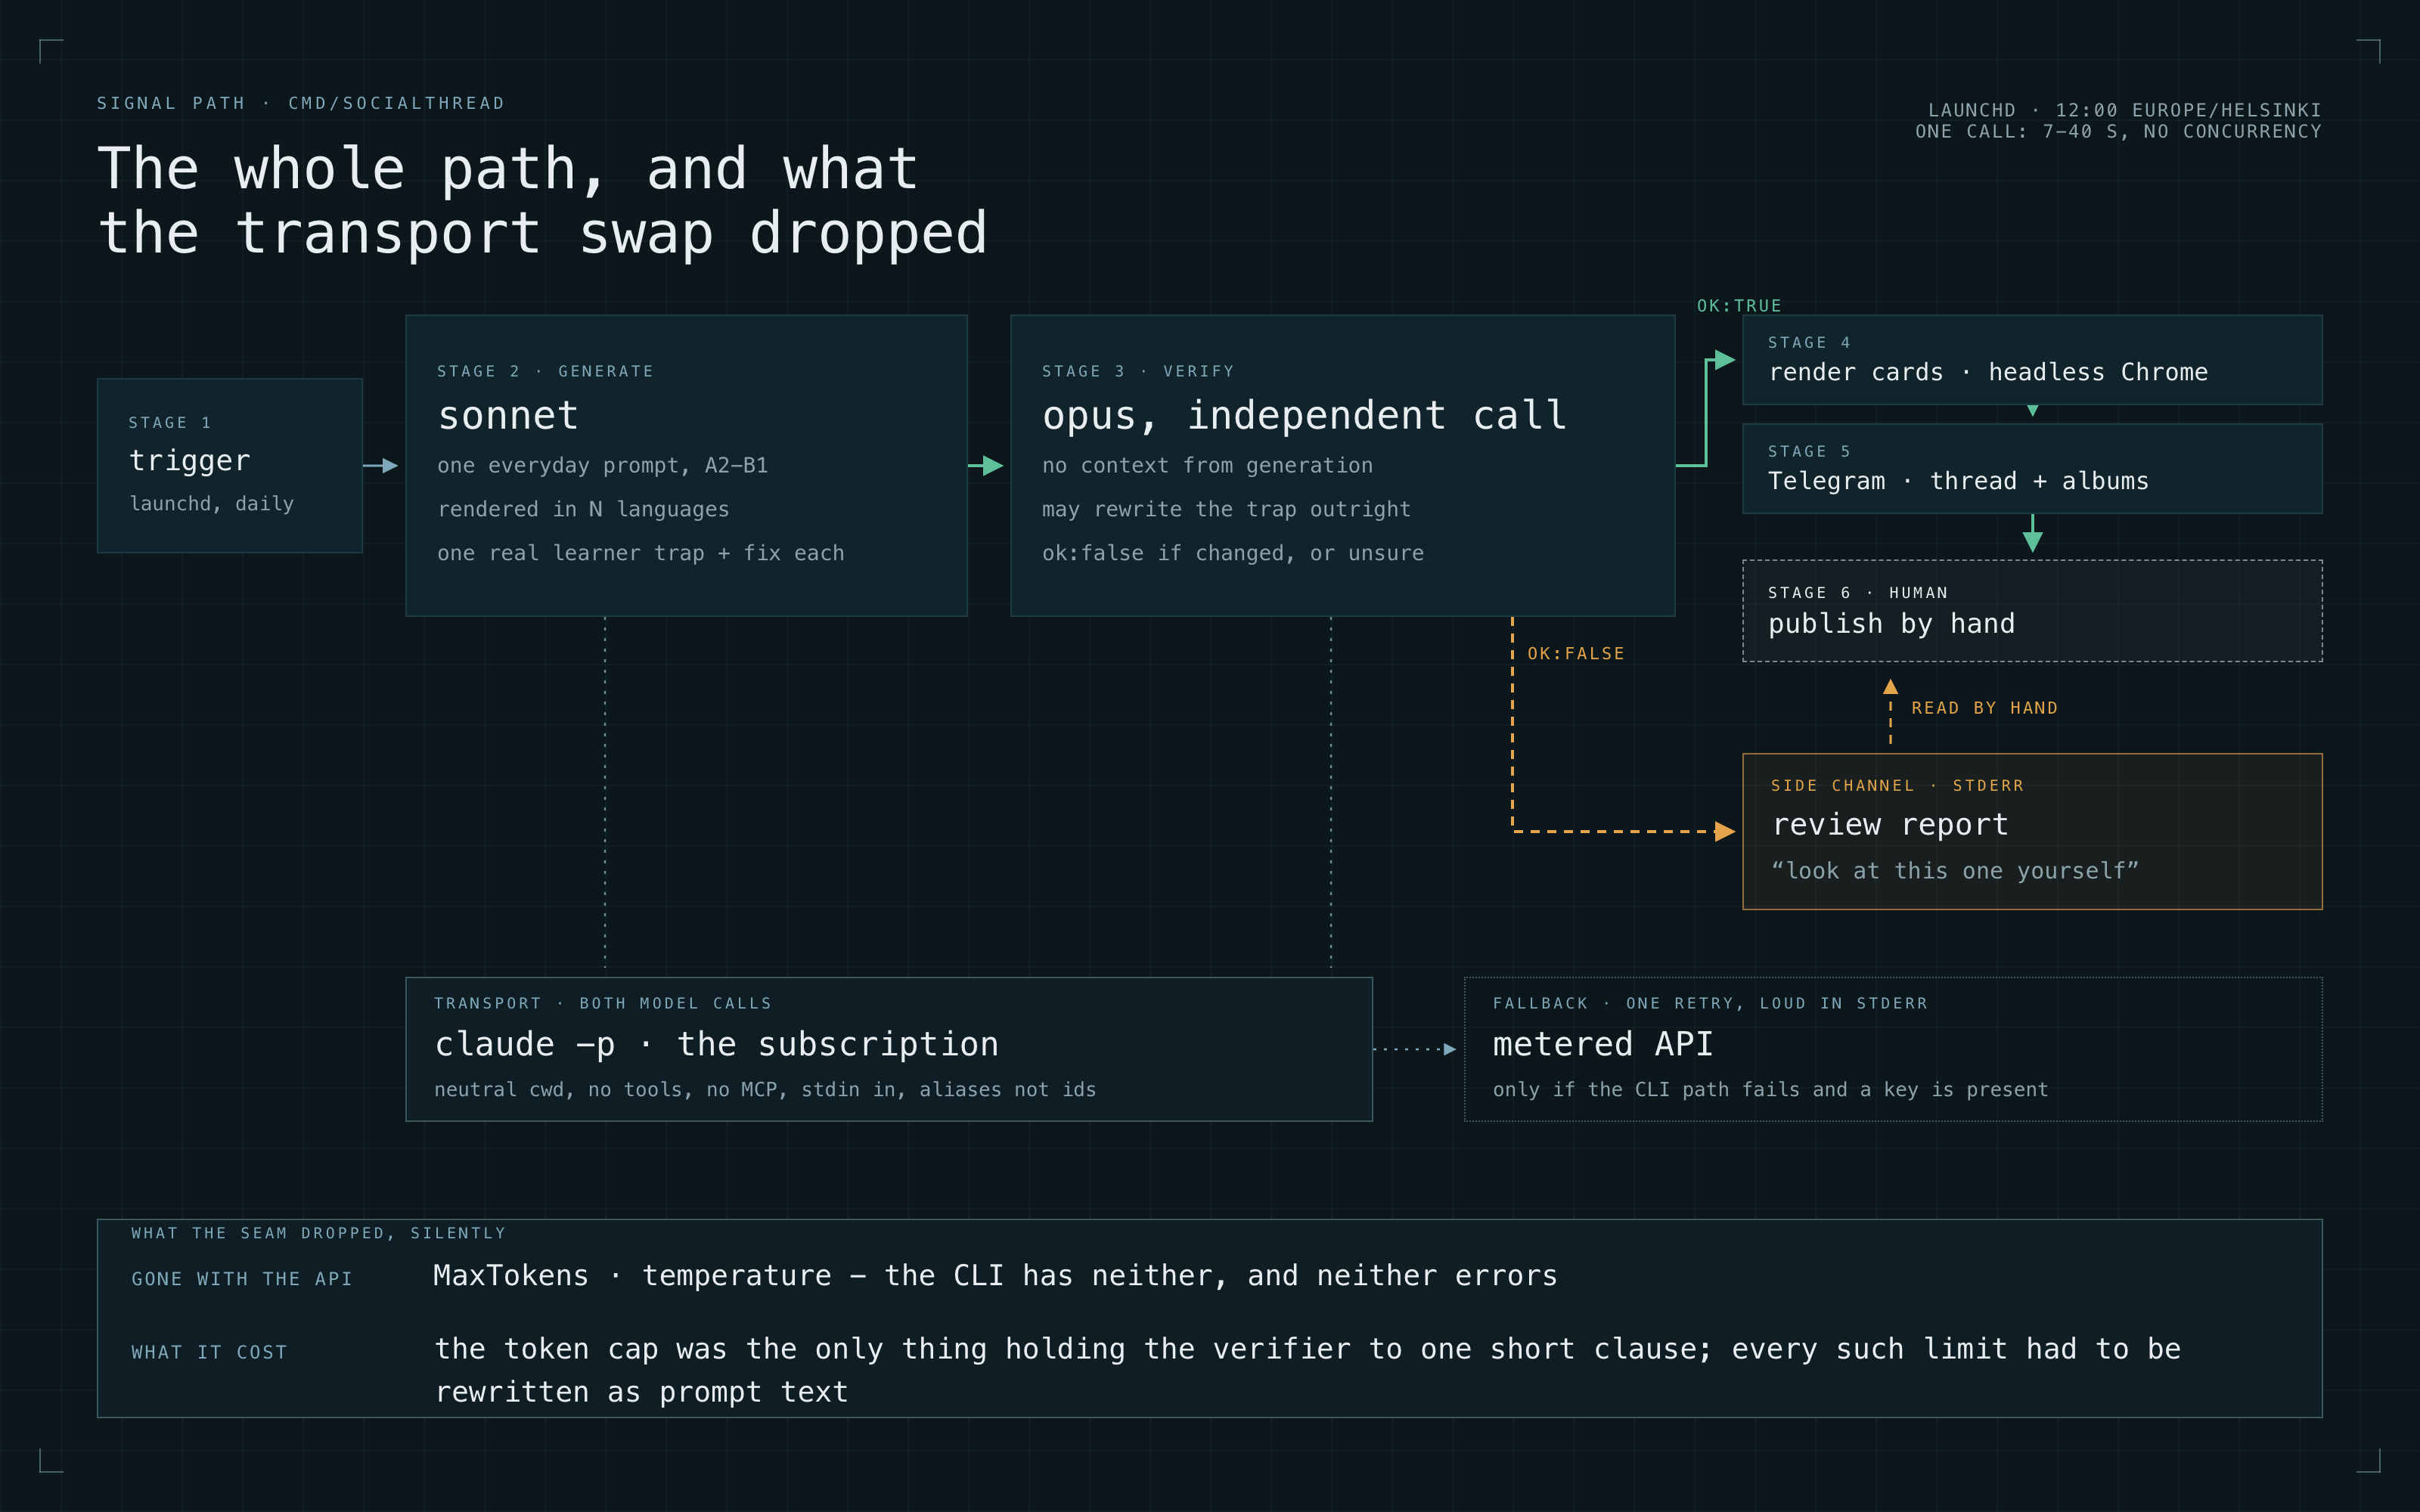
Task: Click the Stage 1 trigger box
Action: coord(229,465)
